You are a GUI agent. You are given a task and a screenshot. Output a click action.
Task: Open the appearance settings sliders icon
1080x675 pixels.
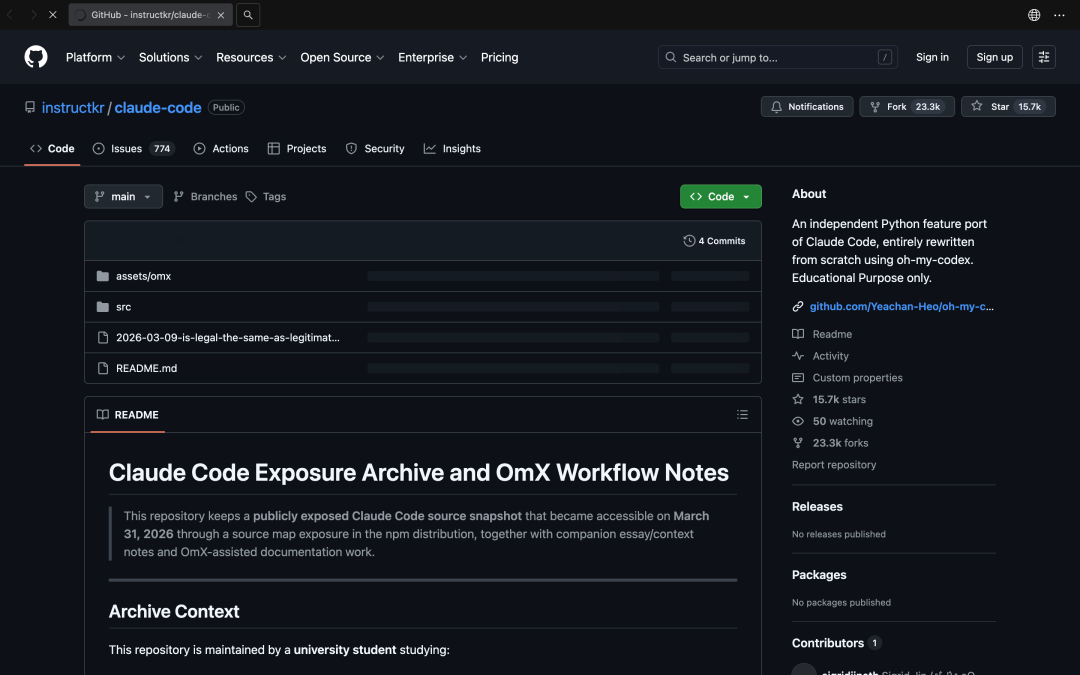click(1043, 57)
